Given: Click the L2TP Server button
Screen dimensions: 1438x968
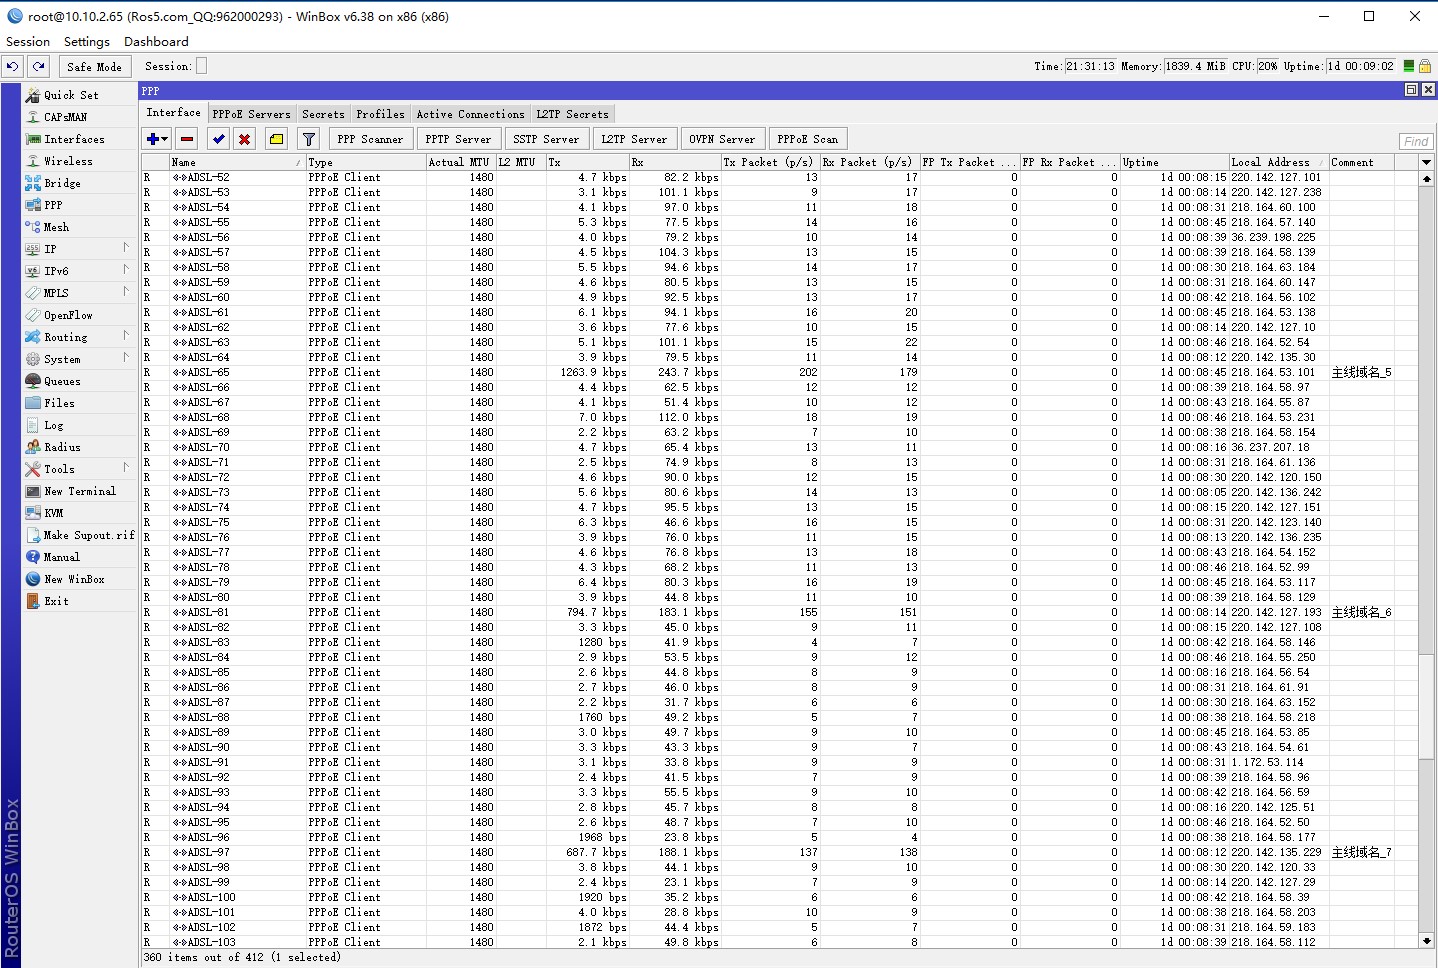Looking at the screenshot, I should 634,139.
